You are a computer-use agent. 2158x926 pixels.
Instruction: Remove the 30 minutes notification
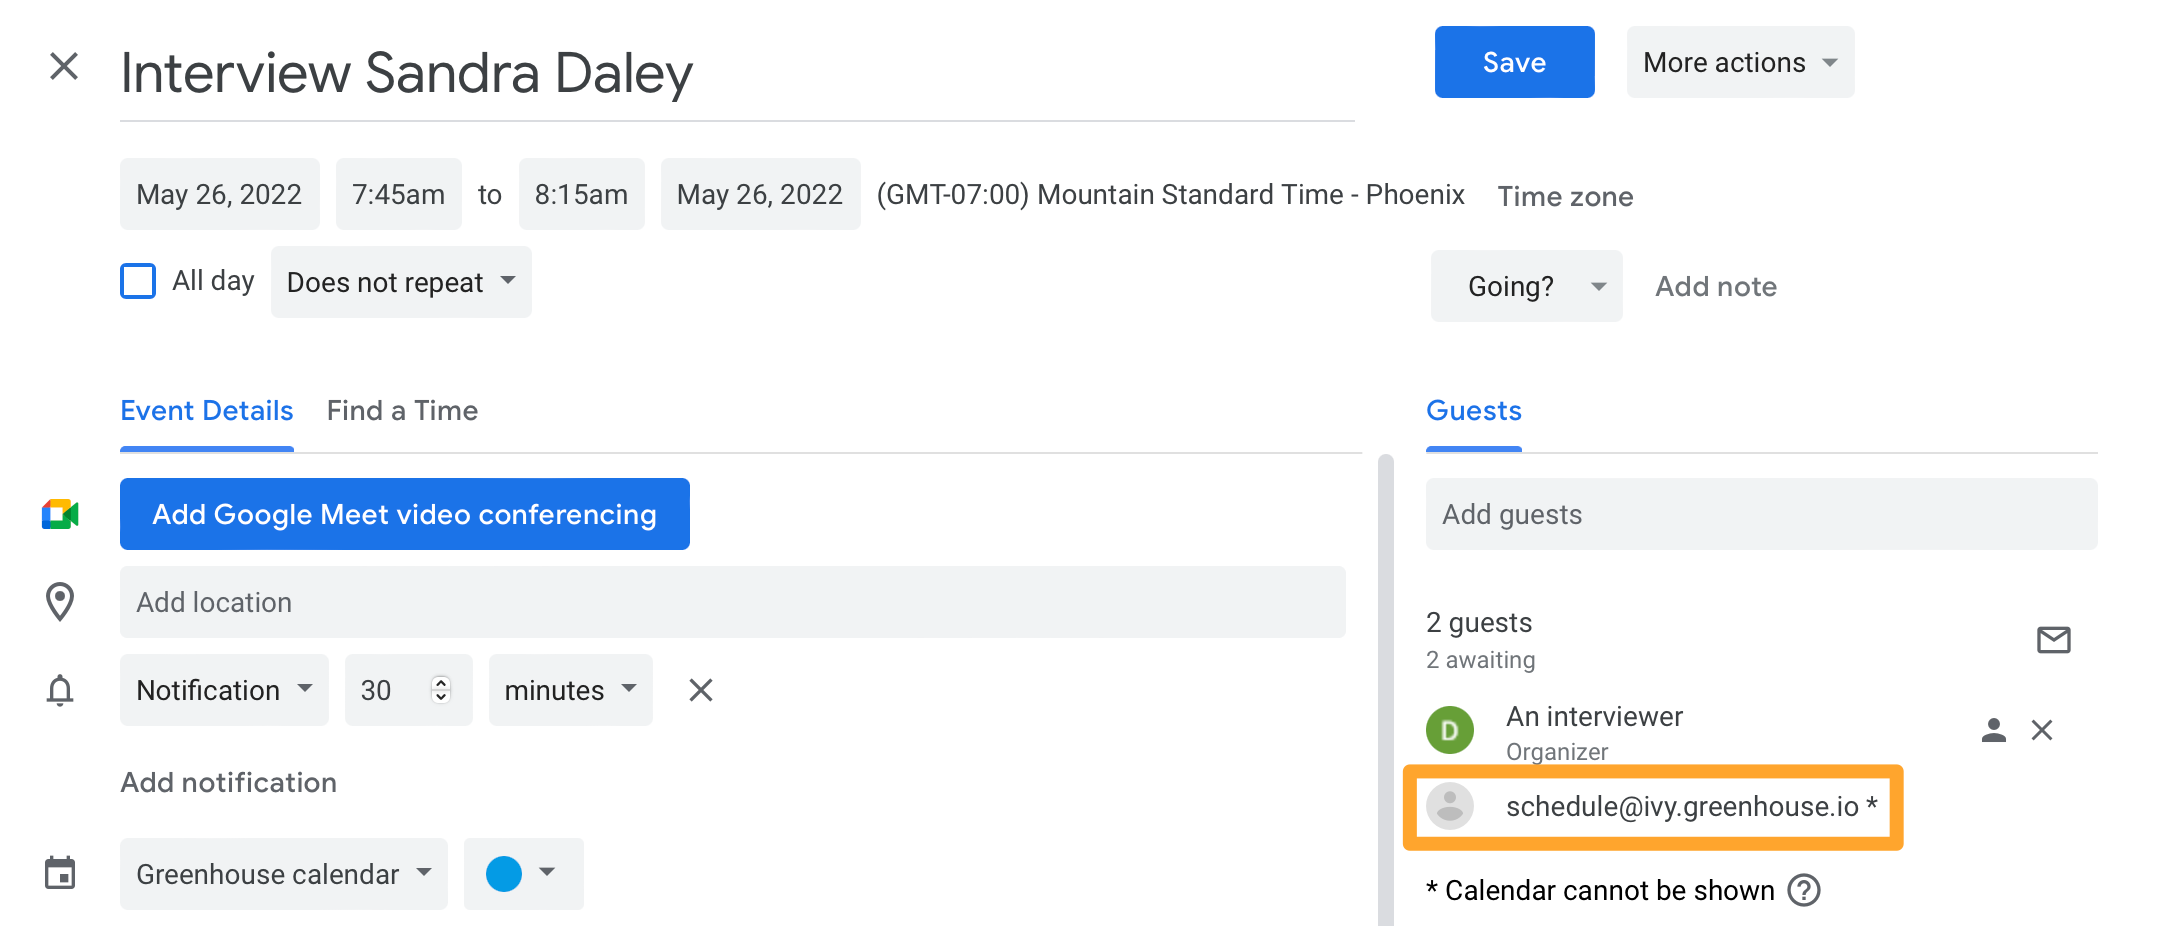pyautogui.click(x=701, y=690)
